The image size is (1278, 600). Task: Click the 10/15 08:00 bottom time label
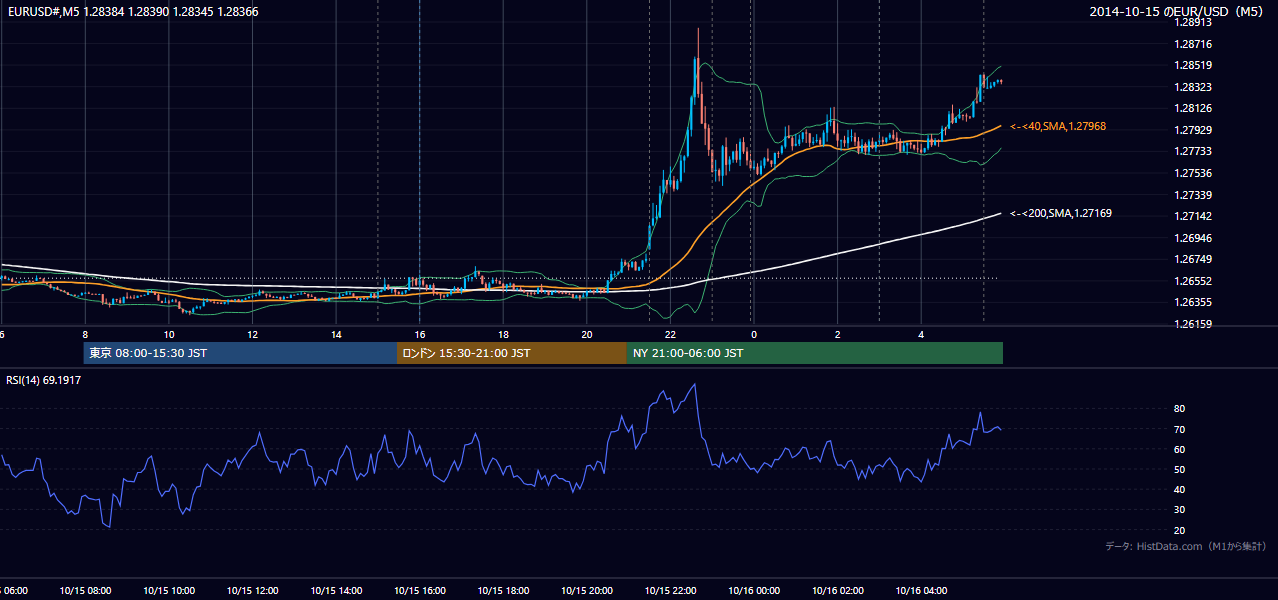pyautogui.click(x=85, y=591)
